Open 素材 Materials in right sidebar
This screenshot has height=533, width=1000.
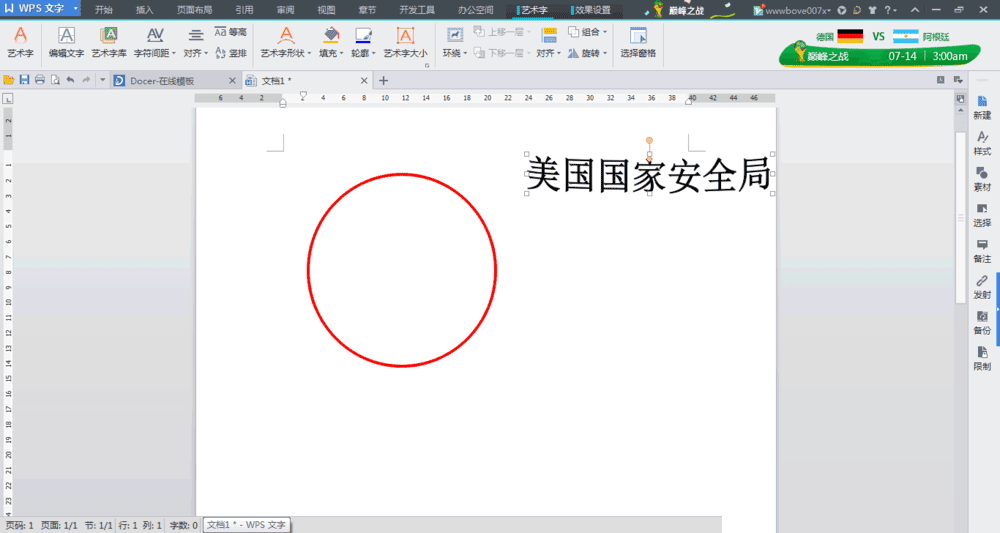[982, 179]
